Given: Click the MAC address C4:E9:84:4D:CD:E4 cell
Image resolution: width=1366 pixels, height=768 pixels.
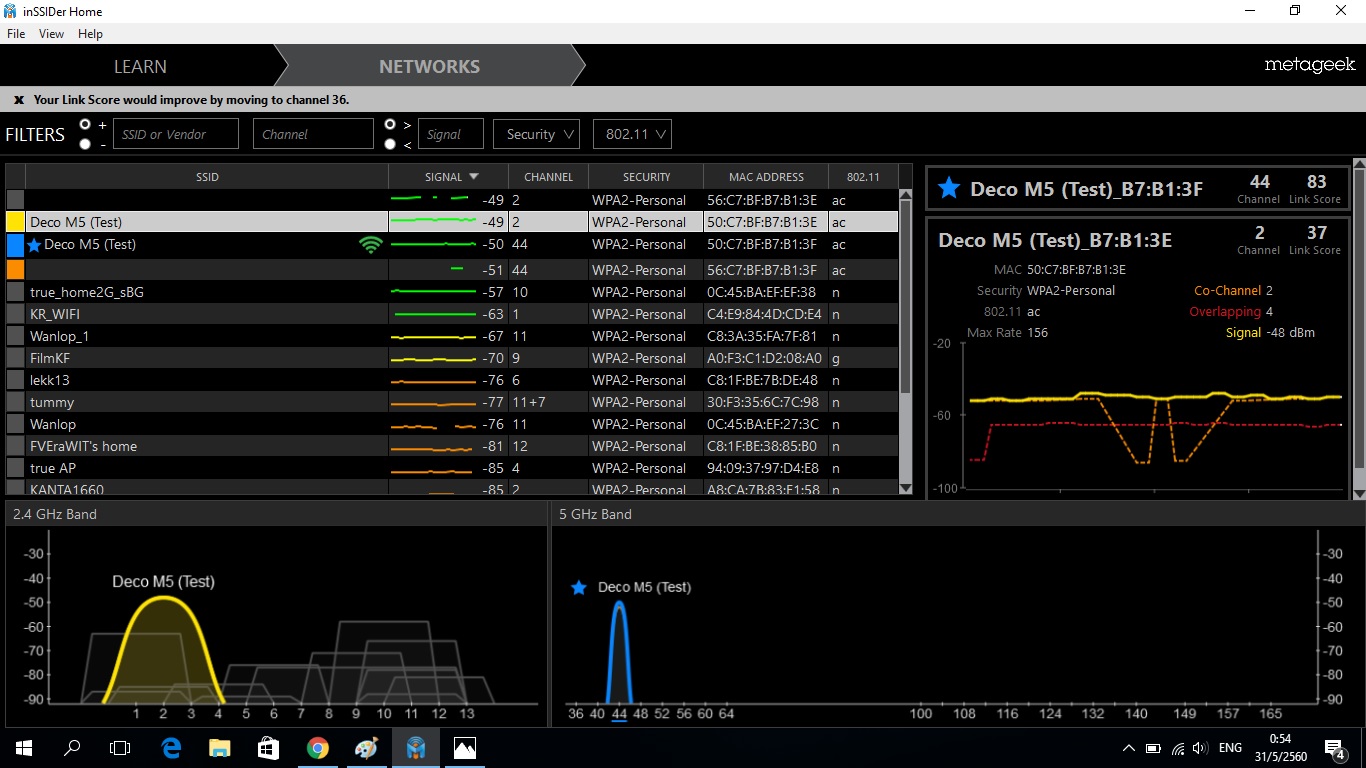Looking at the screenshot, I should tap(764, 314).
